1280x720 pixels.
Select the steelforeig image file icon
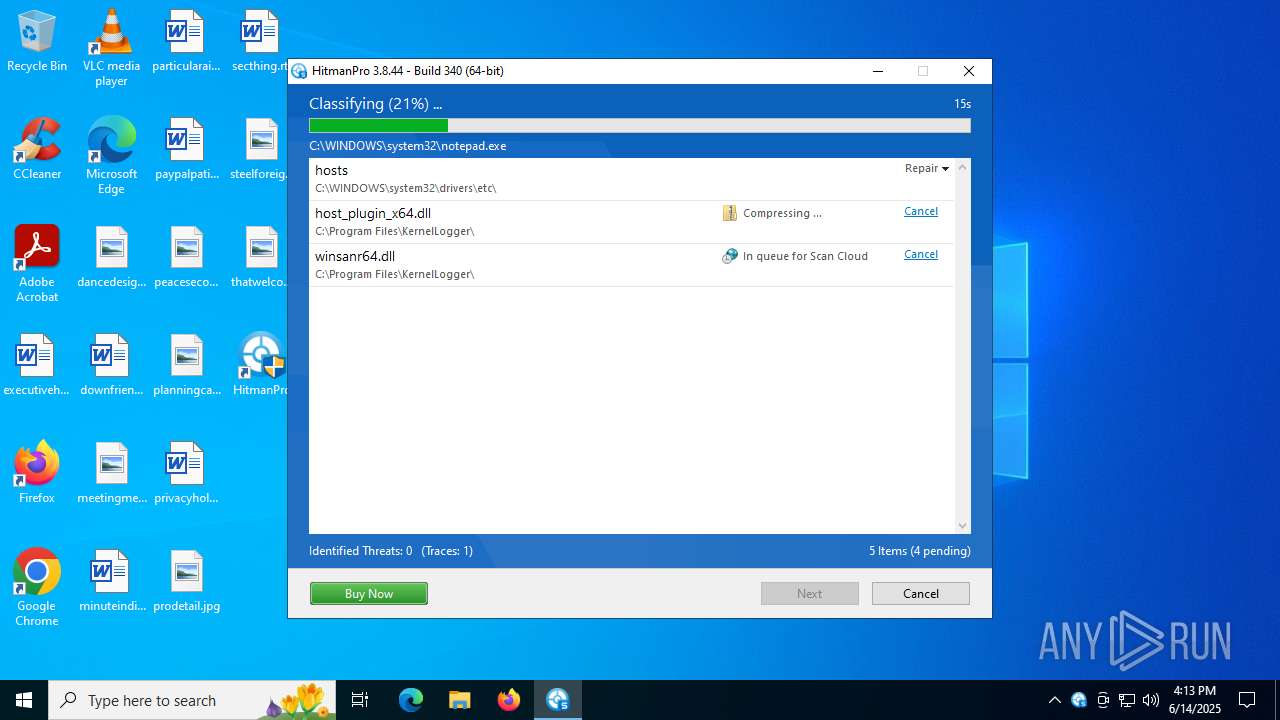(260, 149)
